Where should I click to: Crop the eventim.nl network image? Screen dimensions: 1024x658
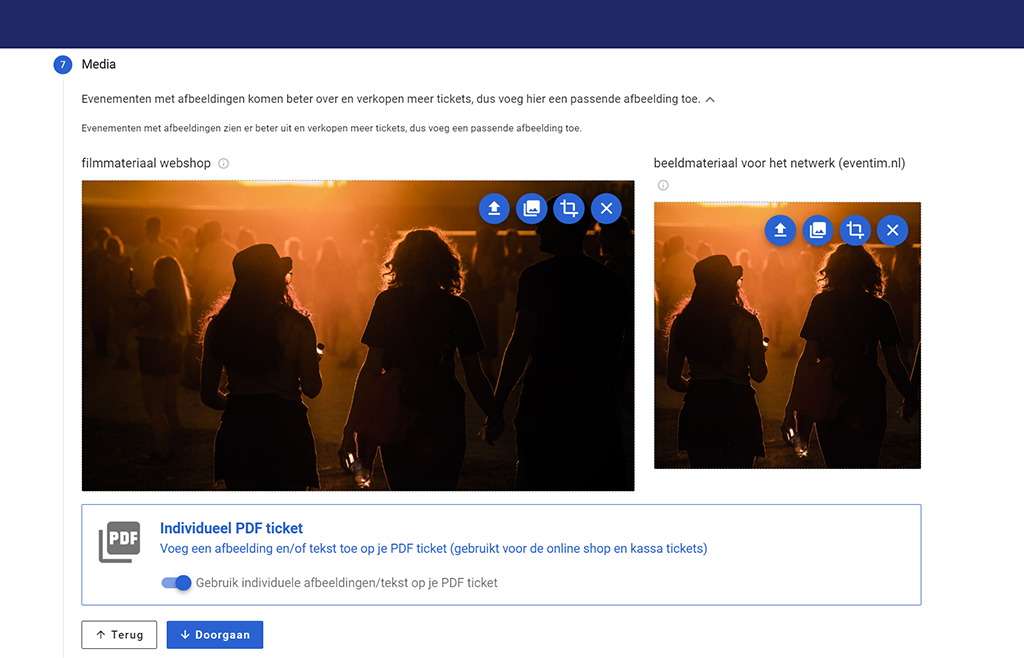855,230
